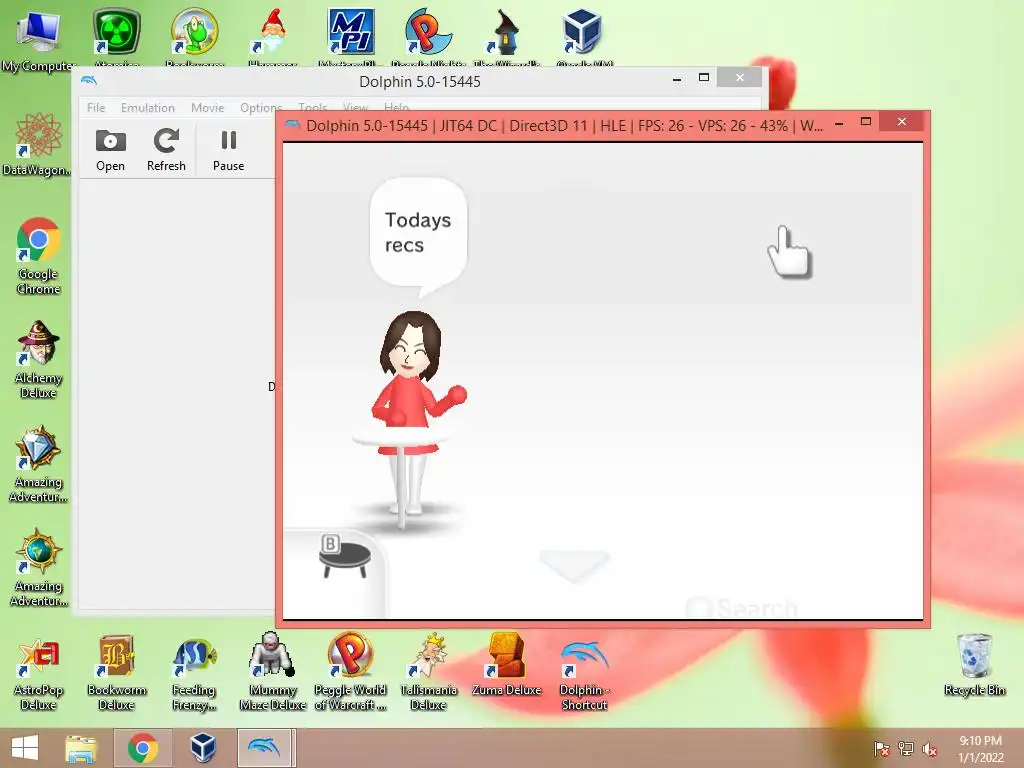The image size is (1024, 768).
Task: Open the Movie menu in Dolphin
Action: (208, 108)
